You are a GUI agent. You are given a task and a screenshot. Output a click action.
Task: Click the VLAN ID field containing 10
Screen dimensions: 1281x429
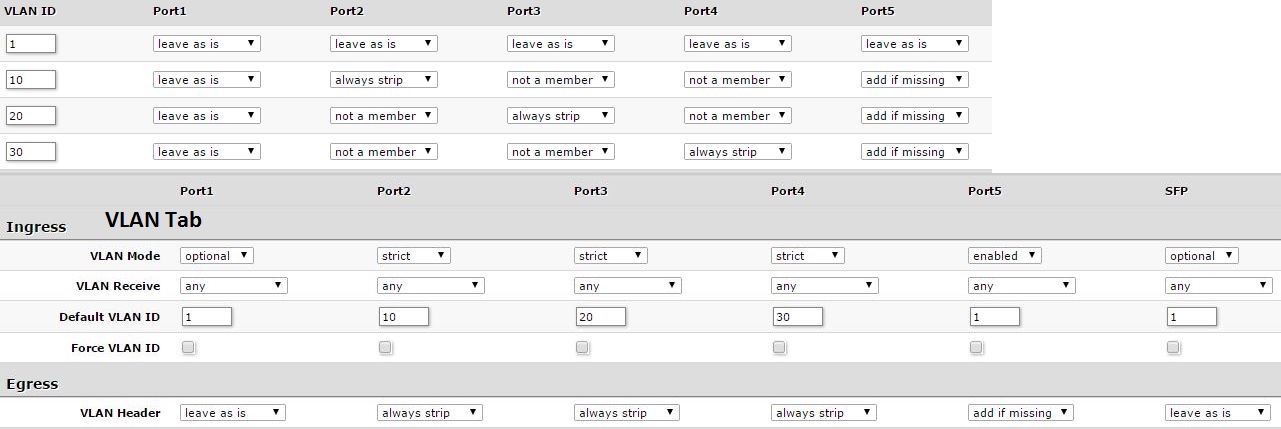(x=31, y=80)
